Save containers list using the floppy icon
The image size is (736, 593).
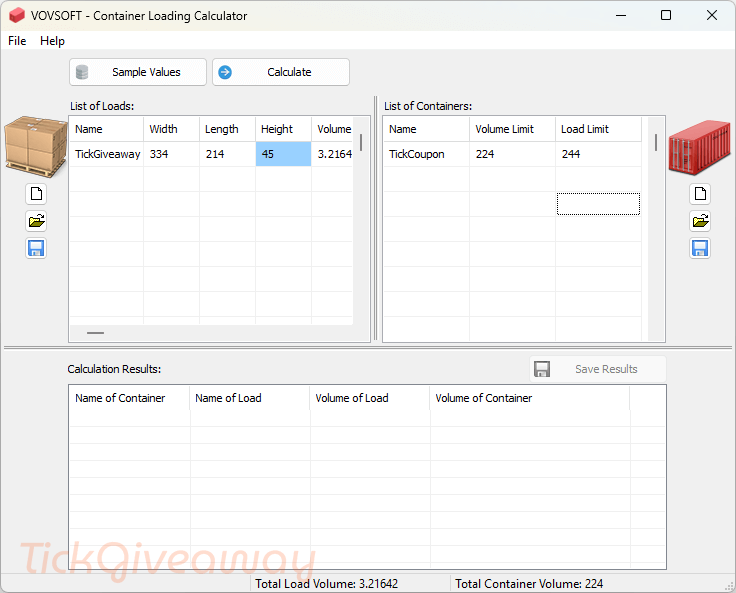(700, 248)
